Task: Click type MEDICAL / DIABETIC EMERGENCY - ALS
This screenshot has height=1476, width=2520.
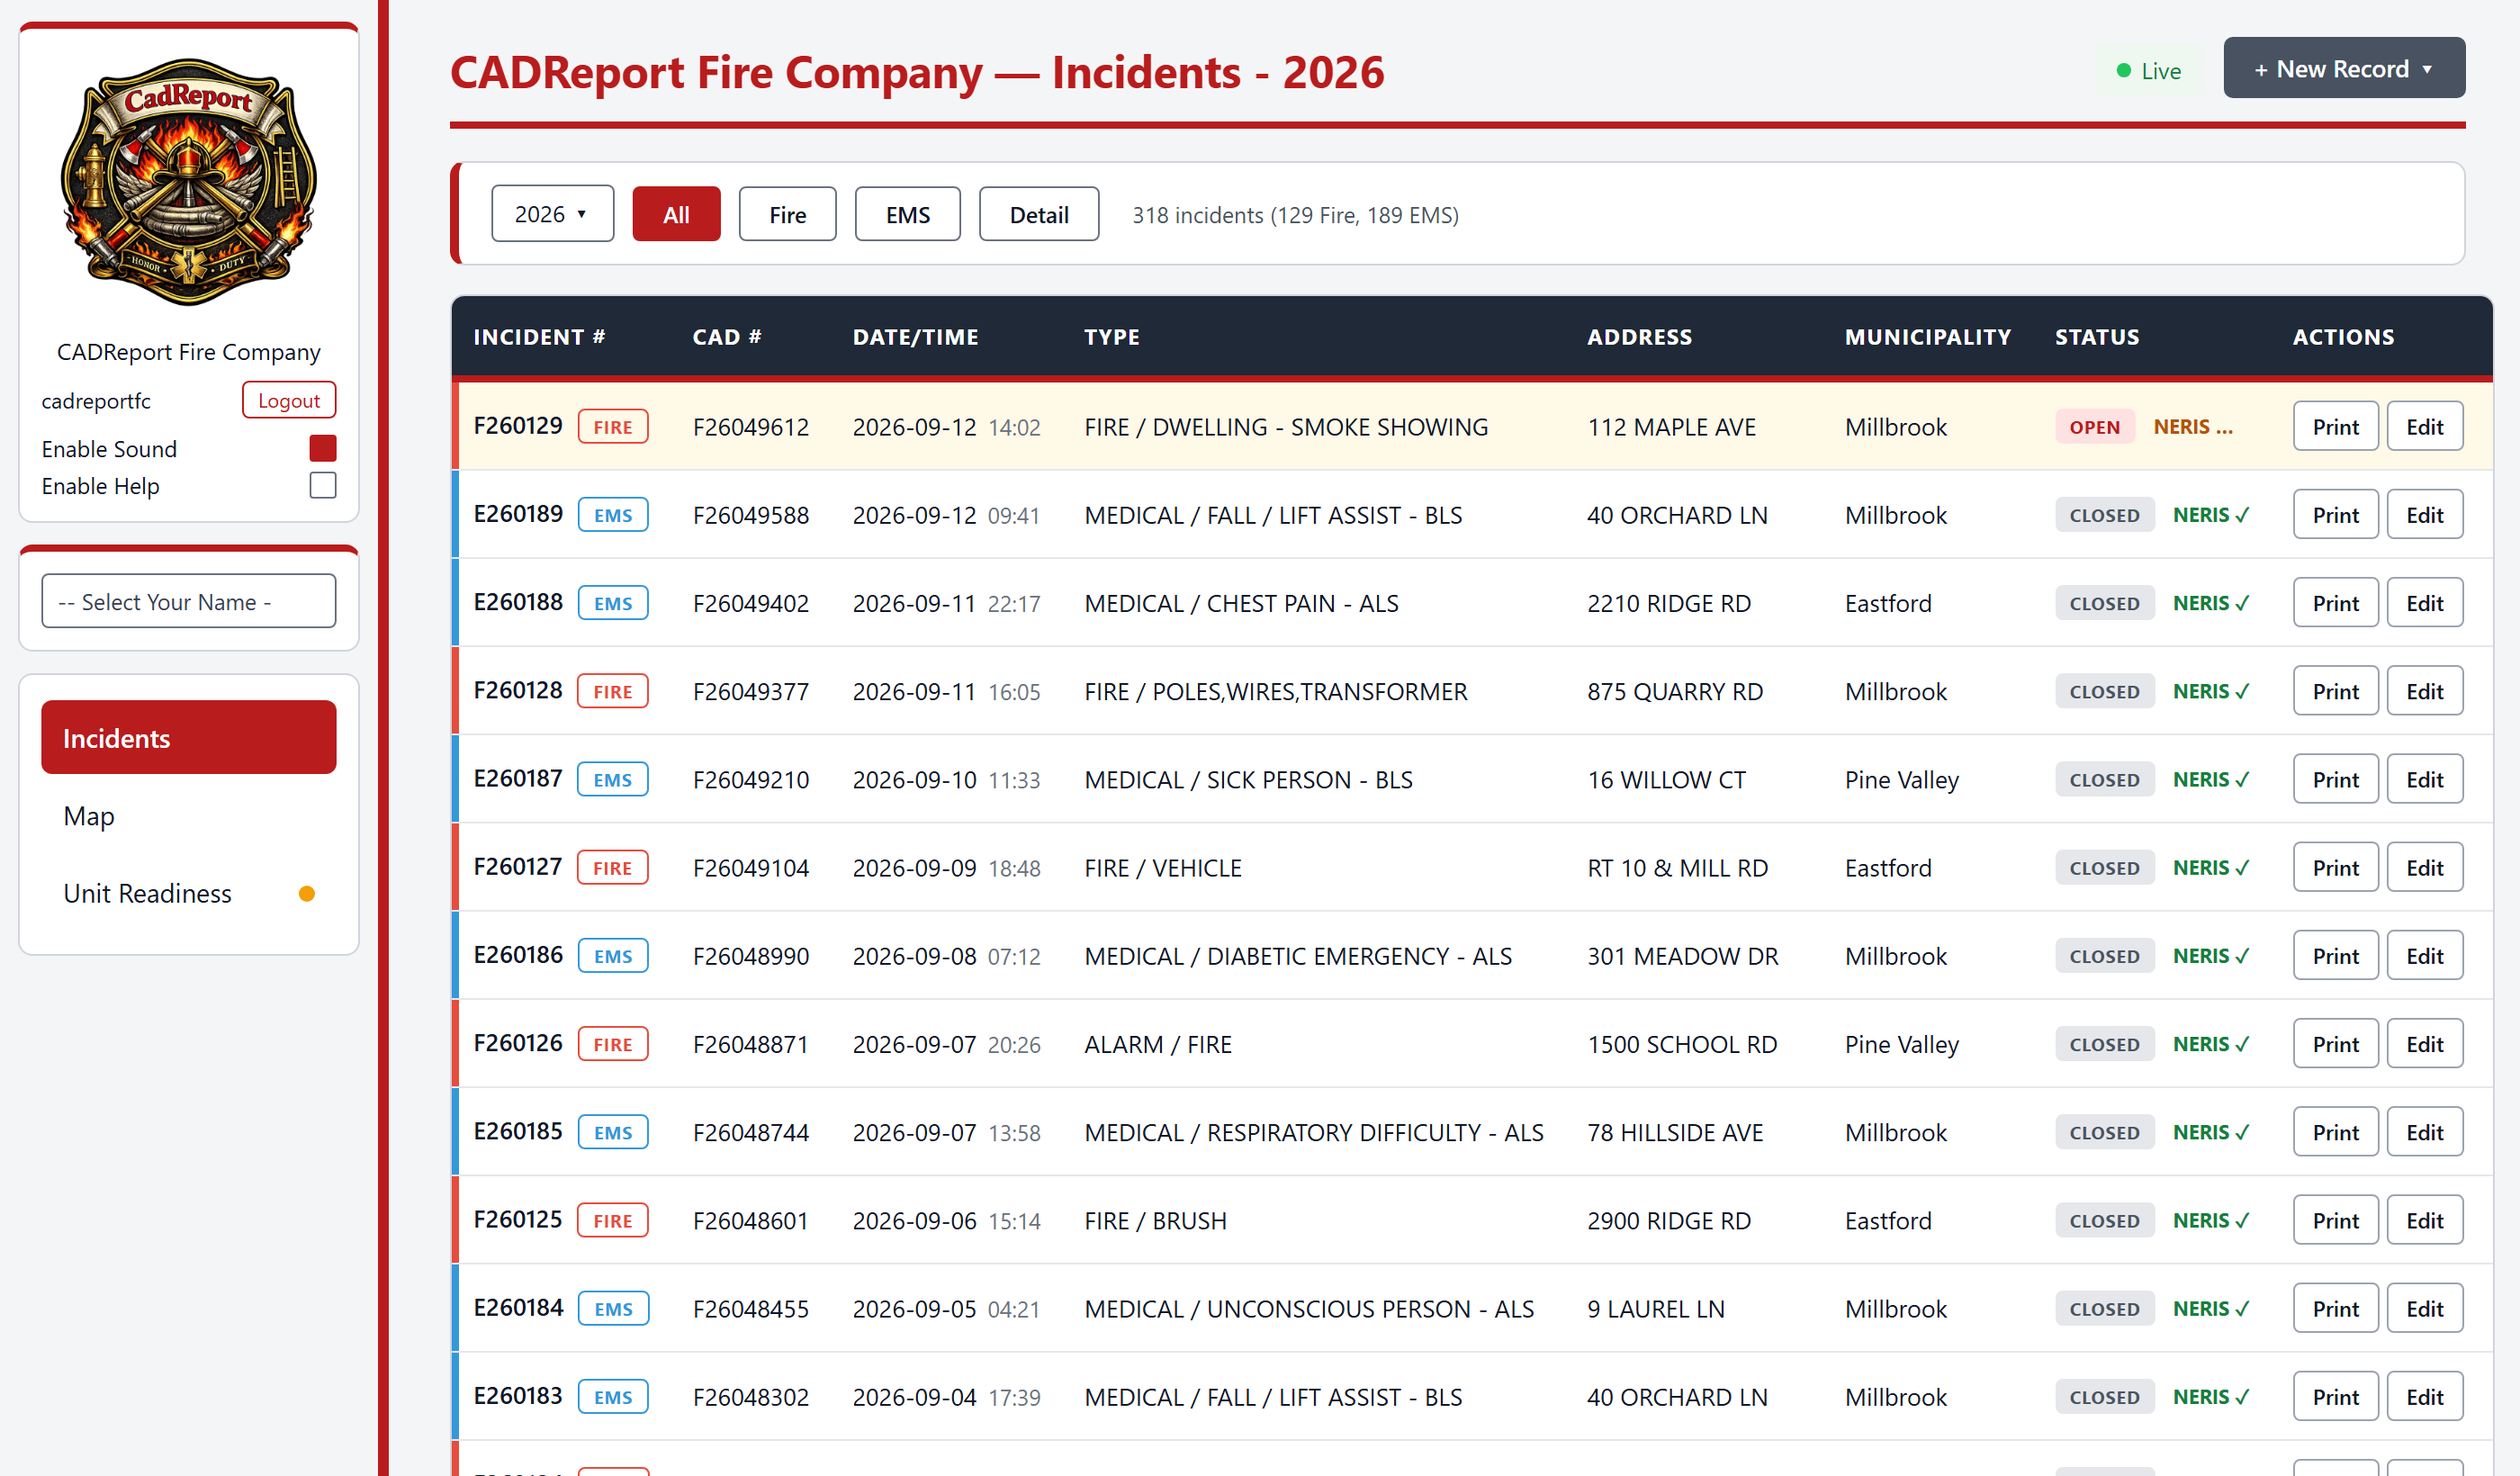Action: [1297, 956]
